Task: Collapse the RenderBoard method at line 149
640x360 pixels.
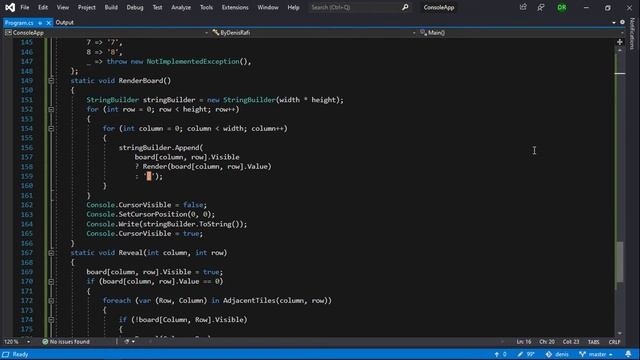Action: 51,81
